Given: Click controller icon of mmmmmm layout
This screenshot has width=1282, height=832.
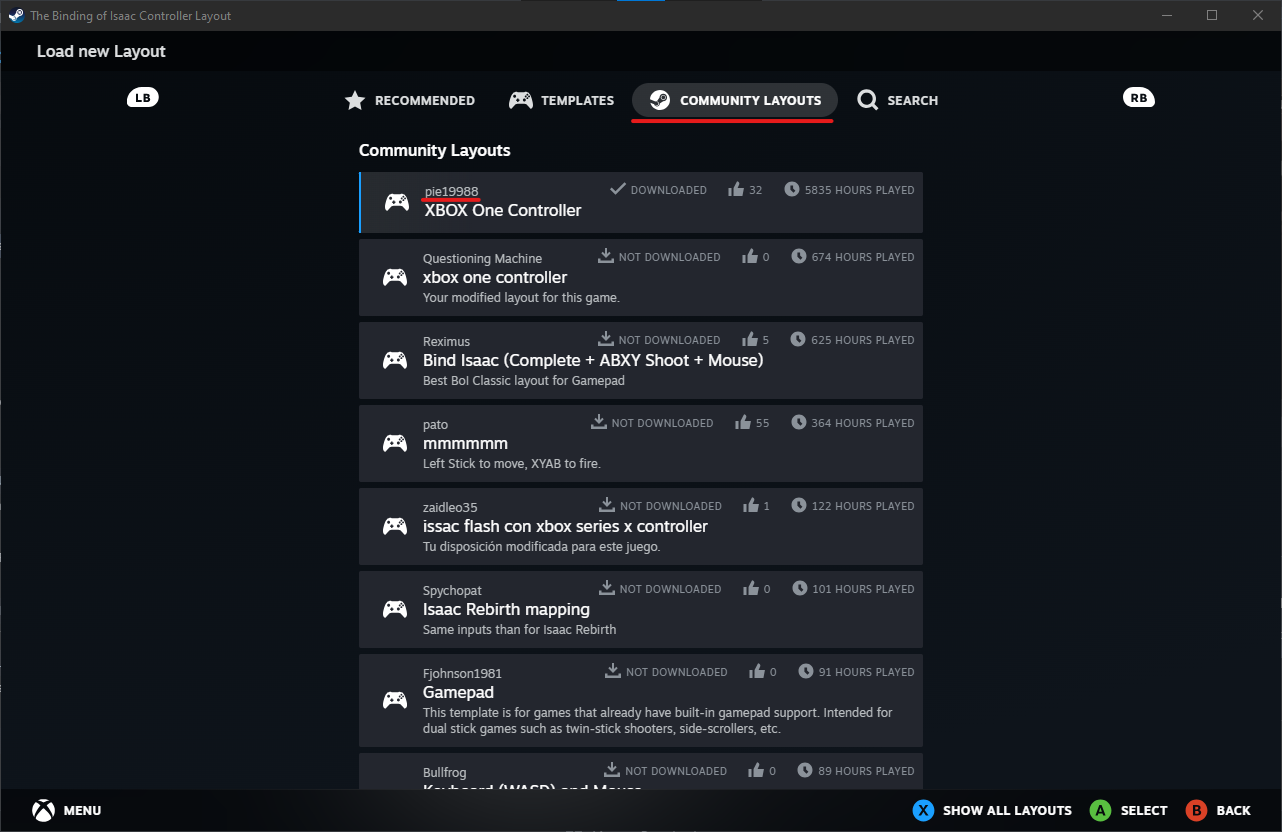Looking at the screenshot, I should (395, 444).
